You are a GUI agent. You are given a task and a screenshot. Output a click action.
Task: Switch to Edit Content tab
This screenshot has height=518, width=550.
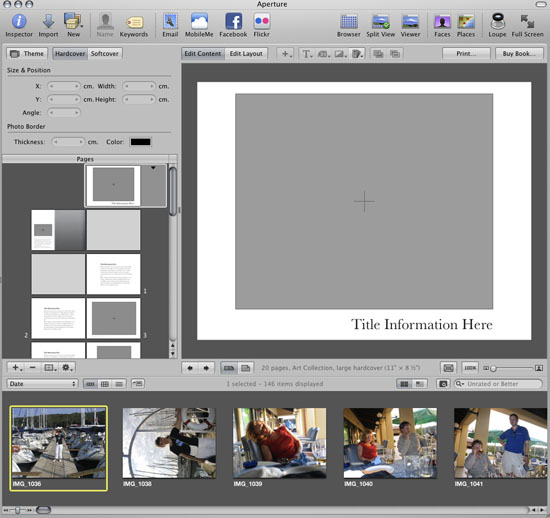pos(203,54)
